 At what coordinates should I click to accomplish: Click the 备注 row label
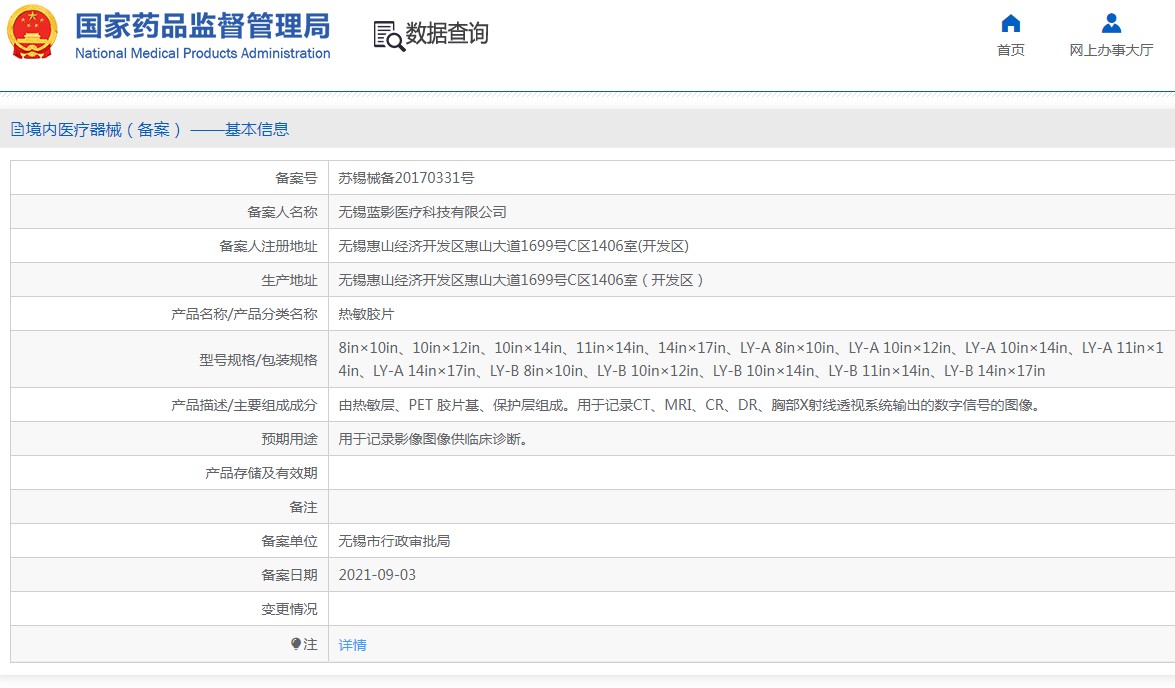click(303, 507)
